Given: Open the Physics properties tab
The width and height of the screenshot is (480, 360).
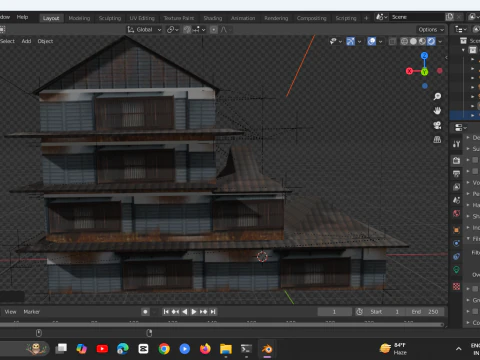Looking at the screenshot, I should pyautogui.click(x=456, y=243).
